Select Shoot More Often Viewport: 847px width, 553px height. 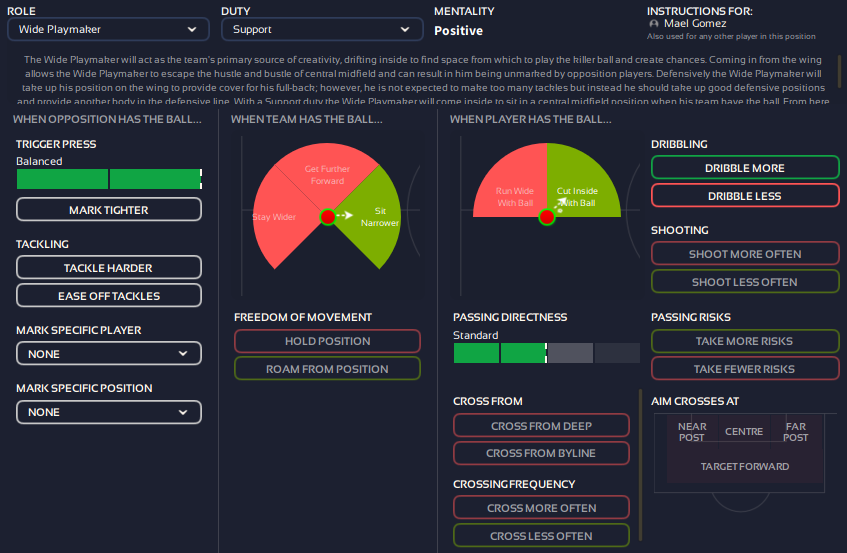pyautogui.click(x=745, y=253)
